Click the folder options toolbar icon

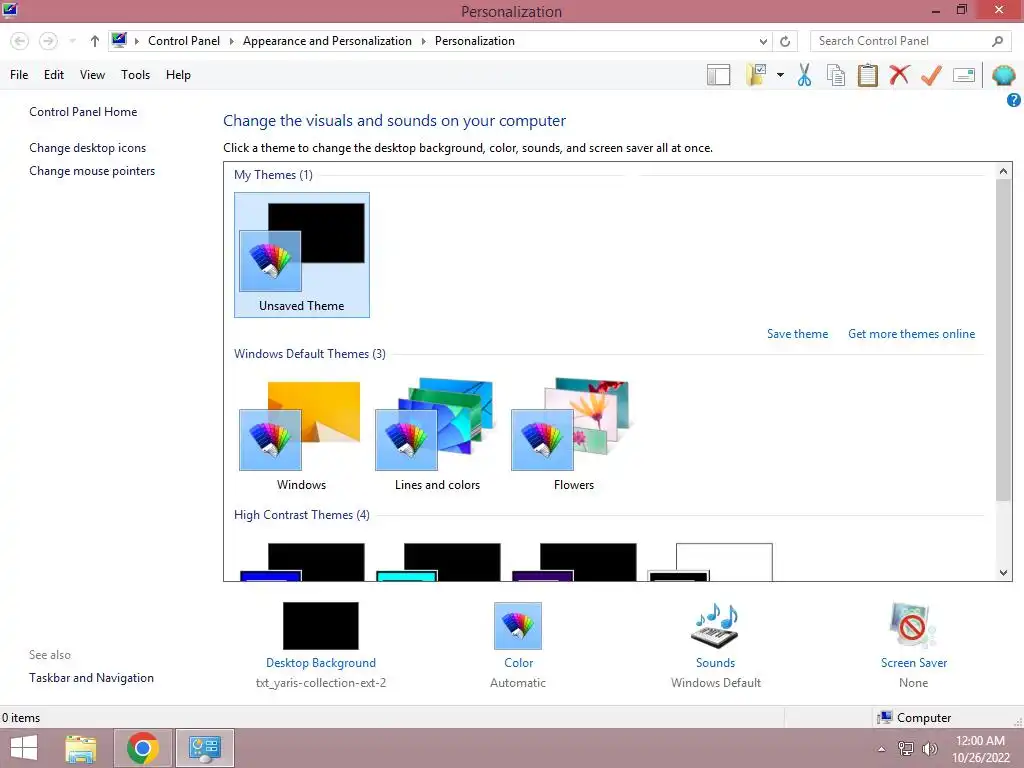(756, 74)
